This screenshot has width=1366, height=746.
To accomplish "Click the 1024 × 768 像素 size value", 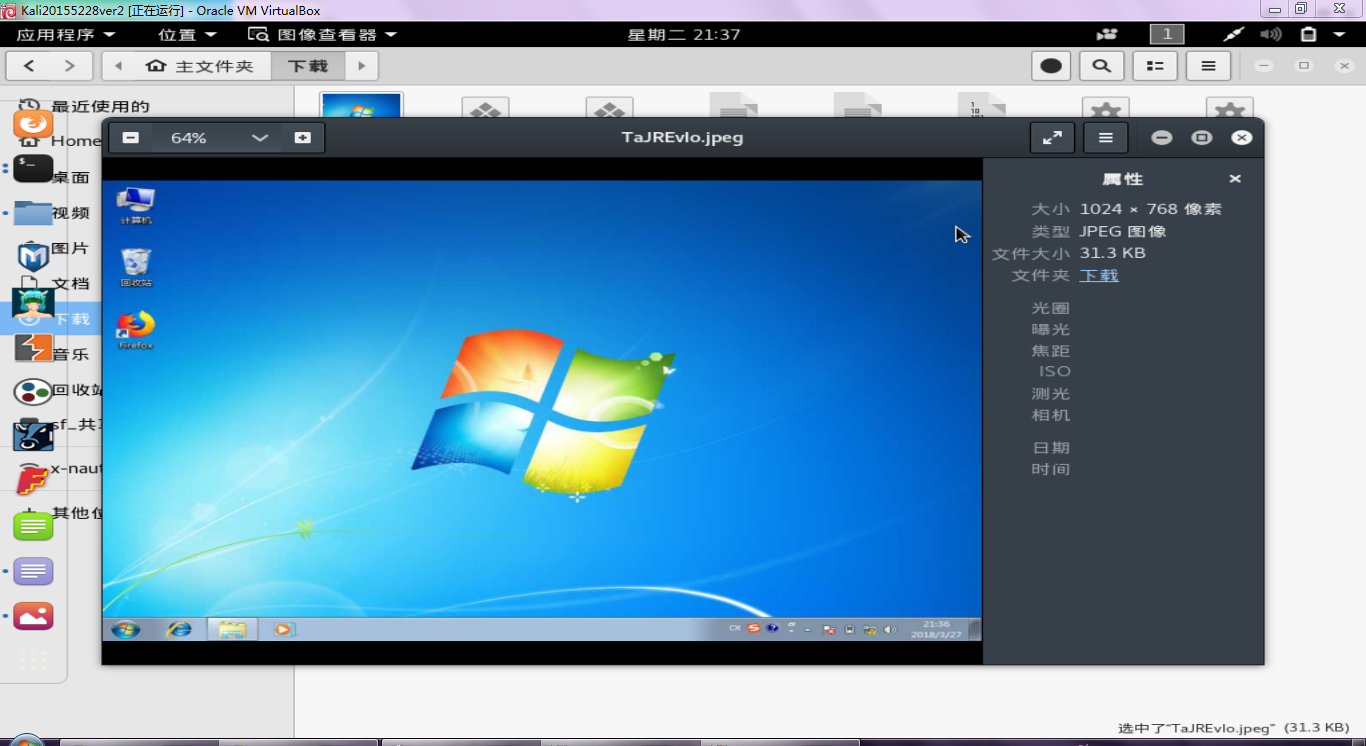I will [x=1151, y=209].
